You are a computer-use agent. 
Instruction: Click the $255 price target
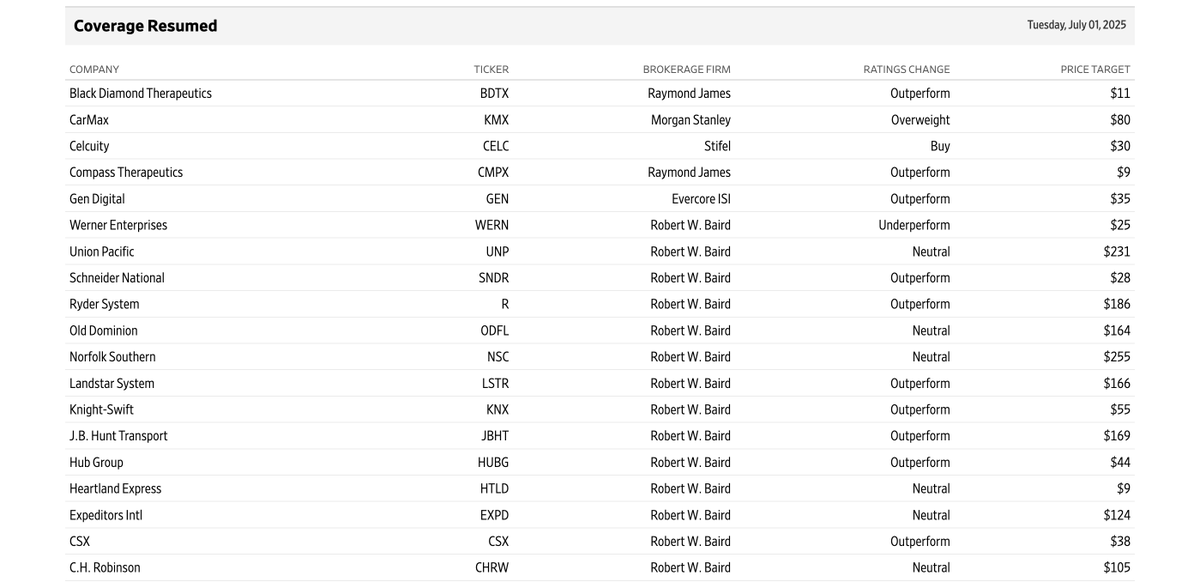1117,357
